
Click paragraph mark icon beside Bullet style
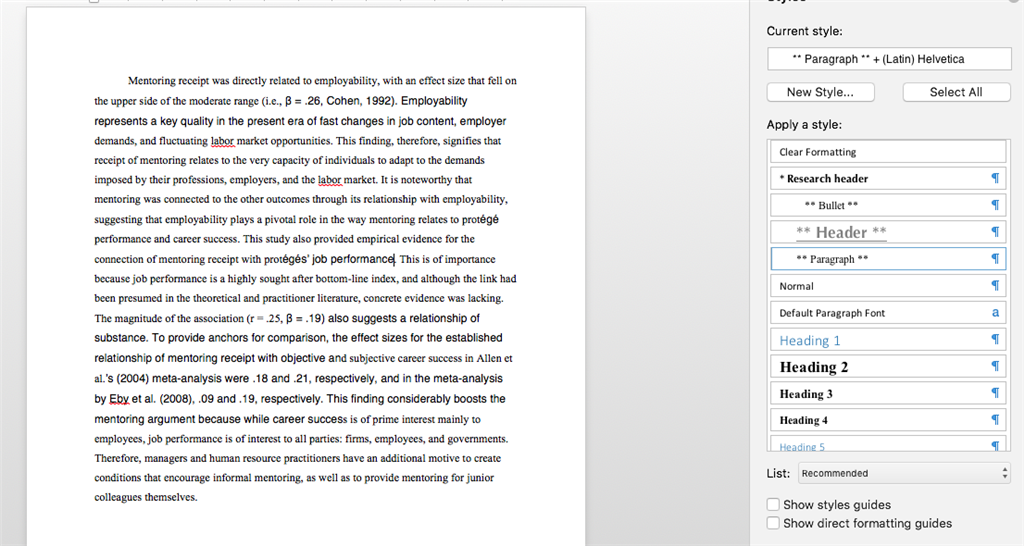pyautogui.click(x=995, y=205)
